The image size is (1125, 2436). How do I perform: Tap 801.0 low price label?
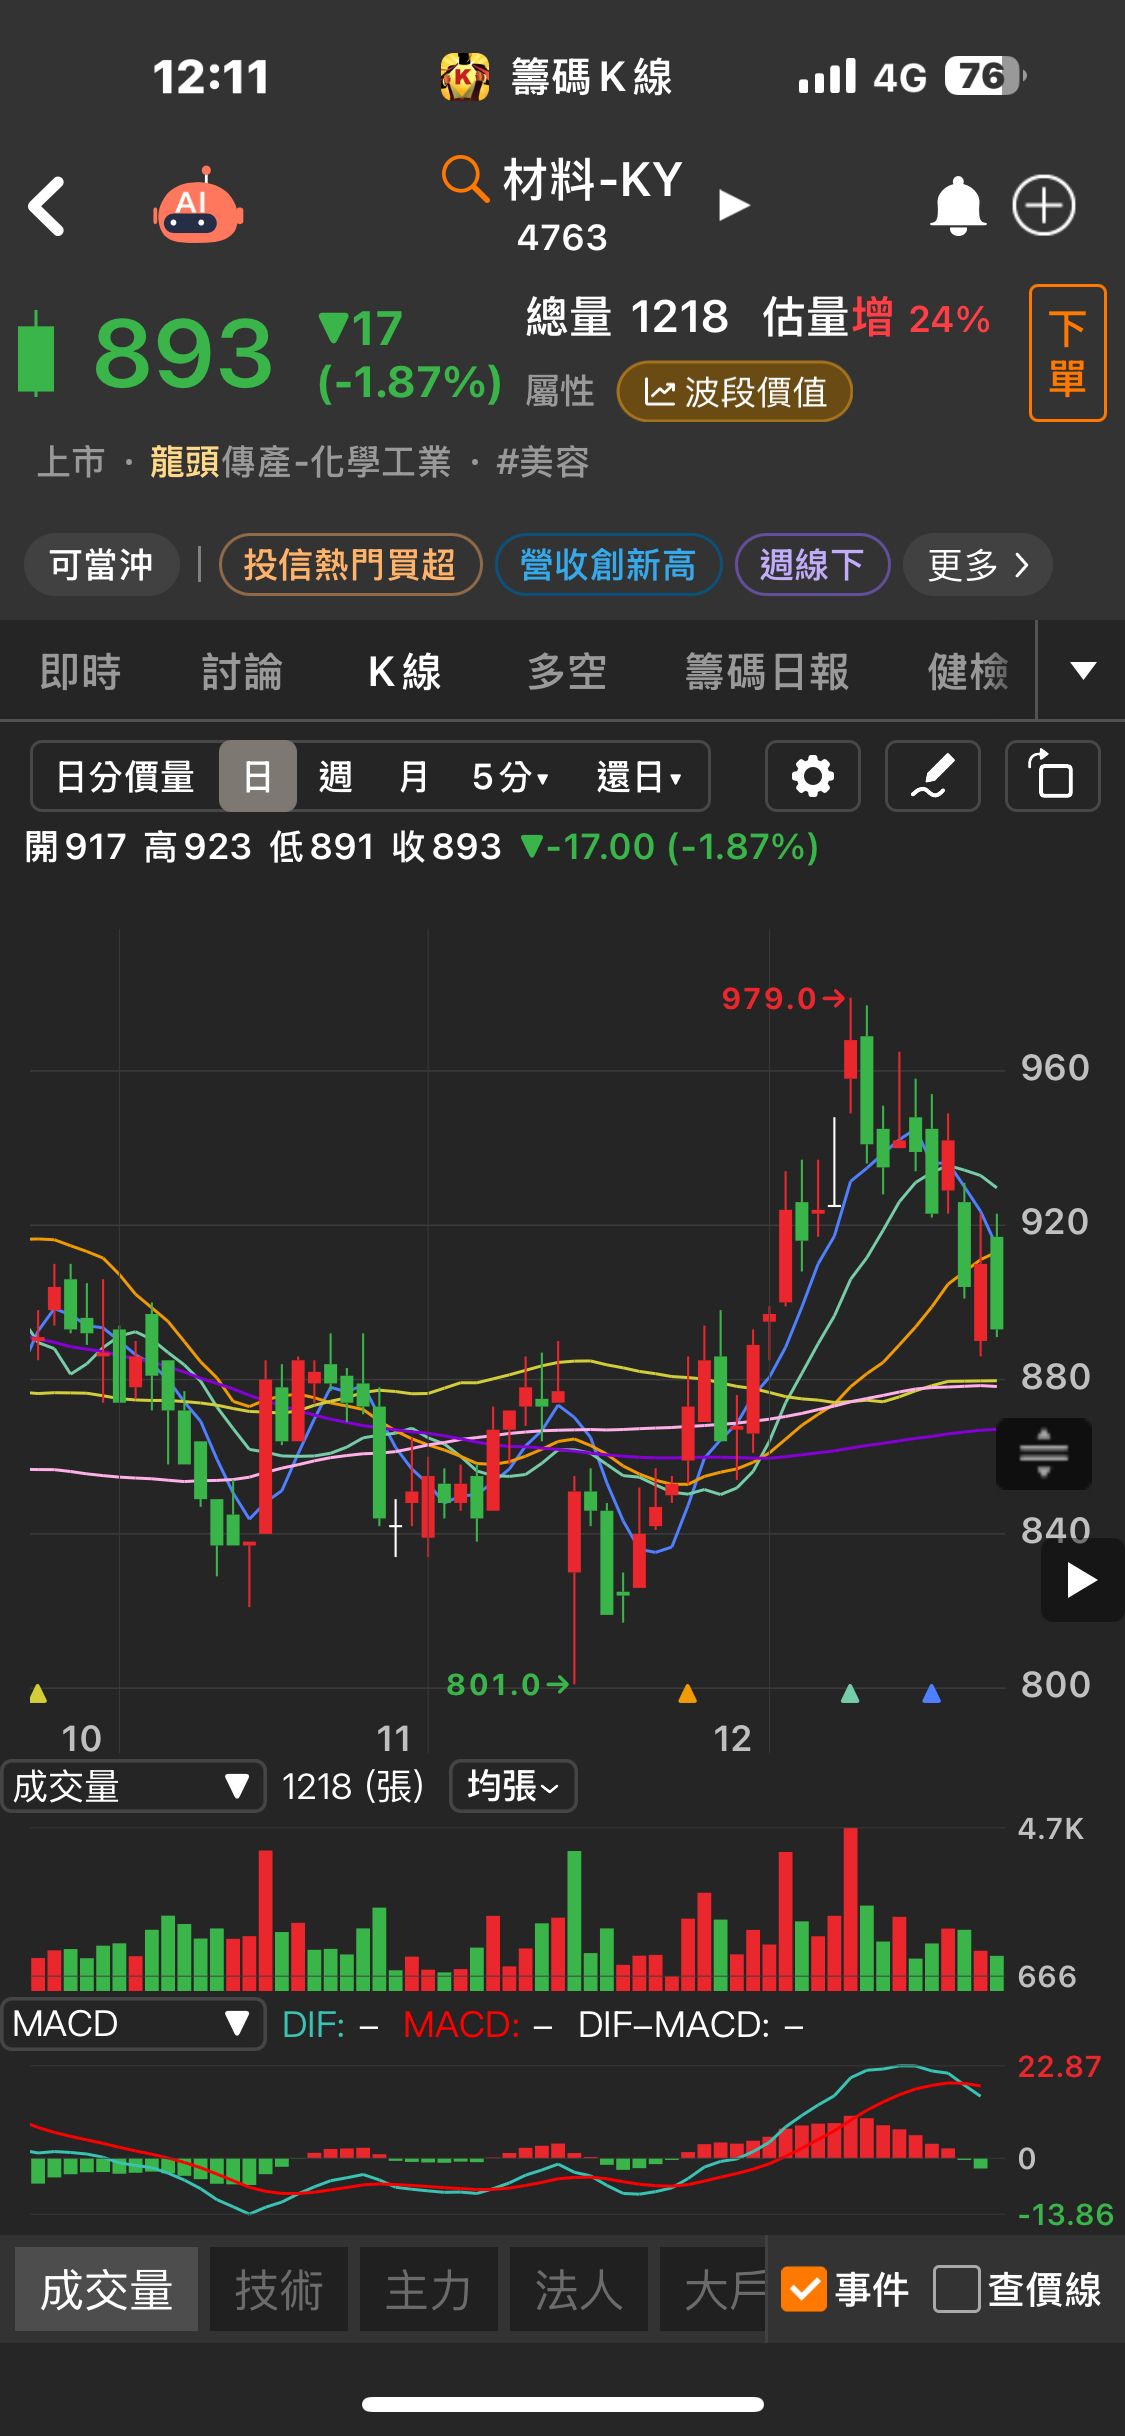(x=493, y=1685)
